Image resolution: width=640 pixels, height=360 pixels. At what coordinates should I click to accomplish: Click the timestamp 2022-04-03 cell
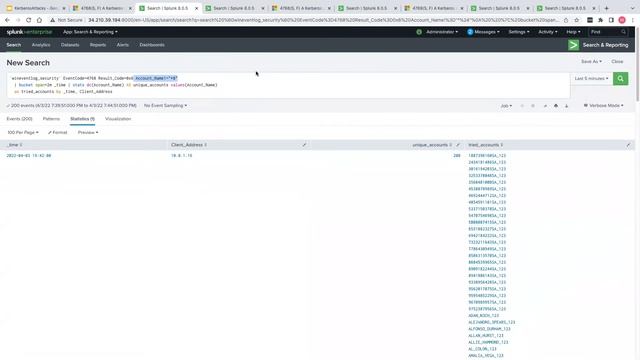(29, 156)
